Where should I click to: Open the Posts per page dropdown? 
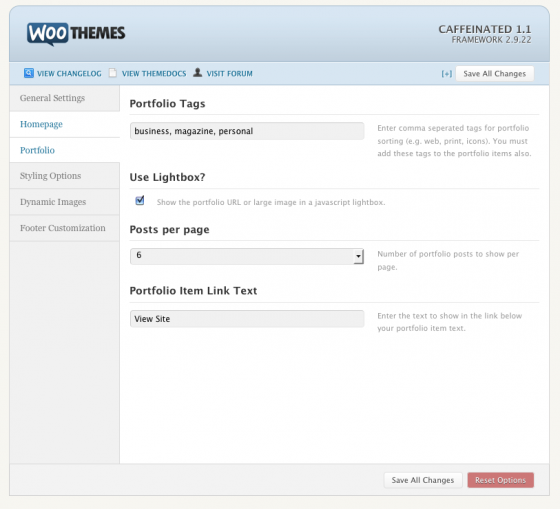(x=247, y=256)
